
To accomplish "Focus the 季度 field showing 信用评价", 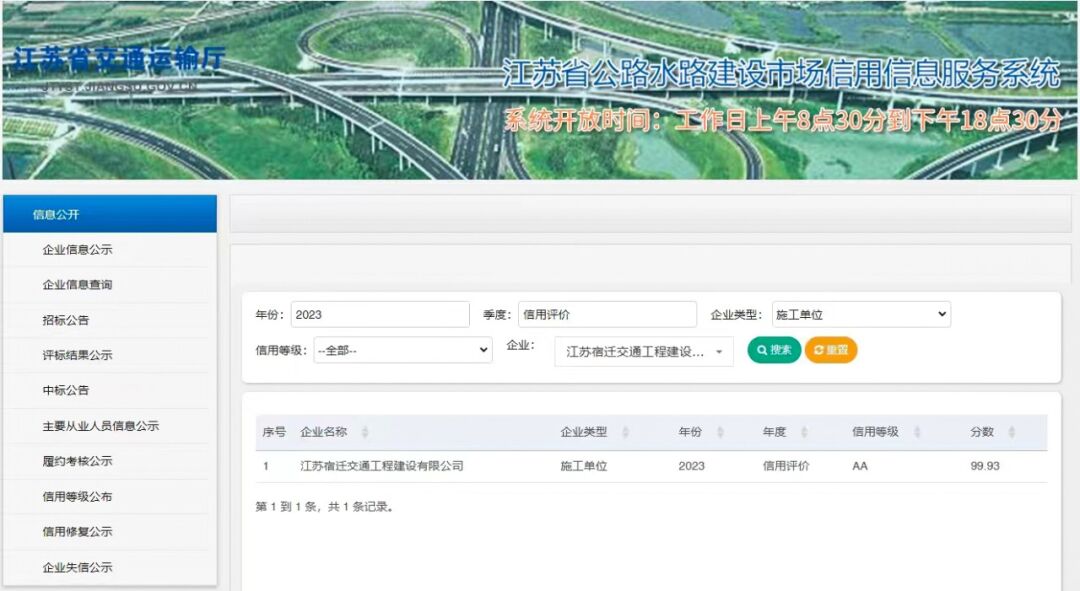I will (607, 314).
